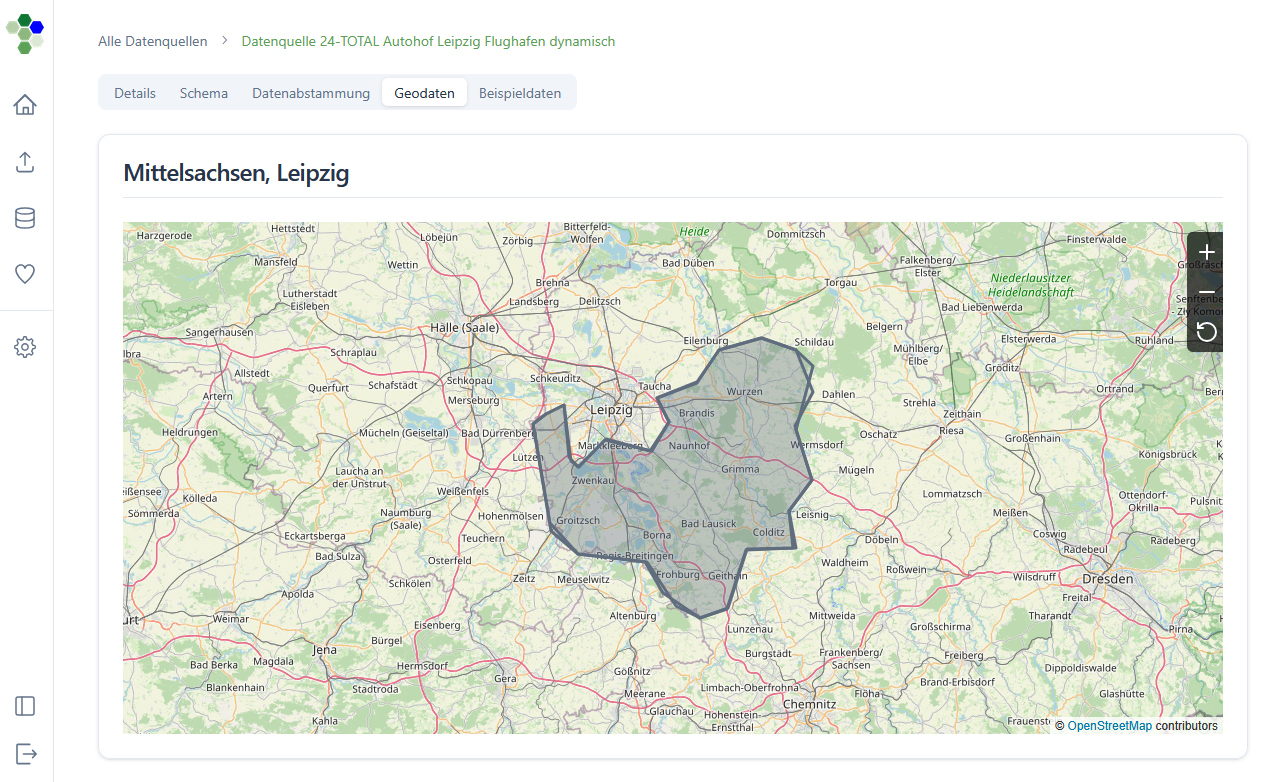Image resolution: width=1281 pixels, height=782 pixels.
Task: Switch to the Schema tab
Action: click(204, 93)
